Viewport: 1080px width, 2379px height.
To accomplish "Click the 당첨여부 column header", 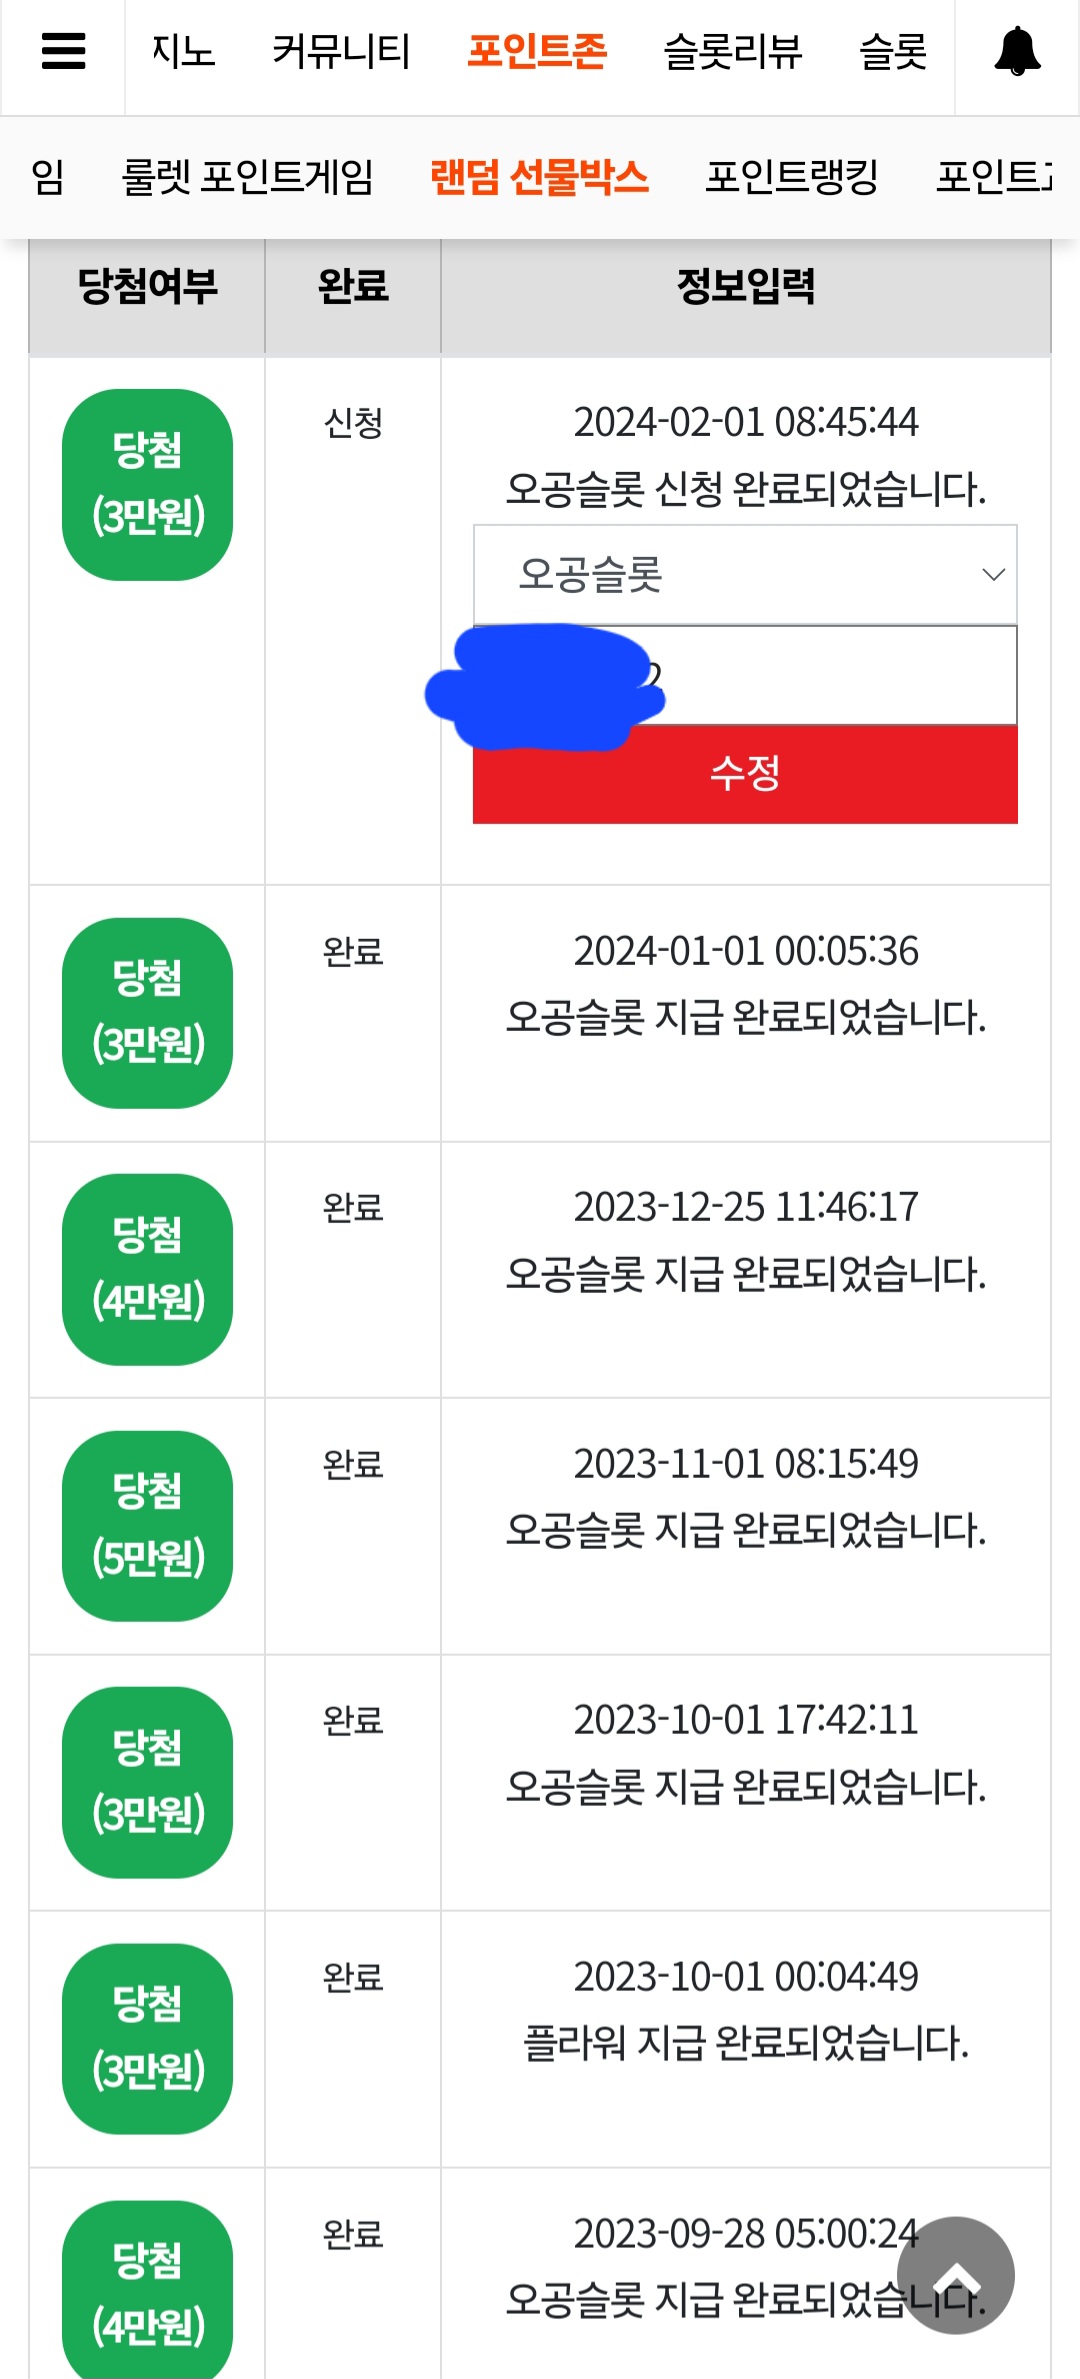I will (147, 286).
